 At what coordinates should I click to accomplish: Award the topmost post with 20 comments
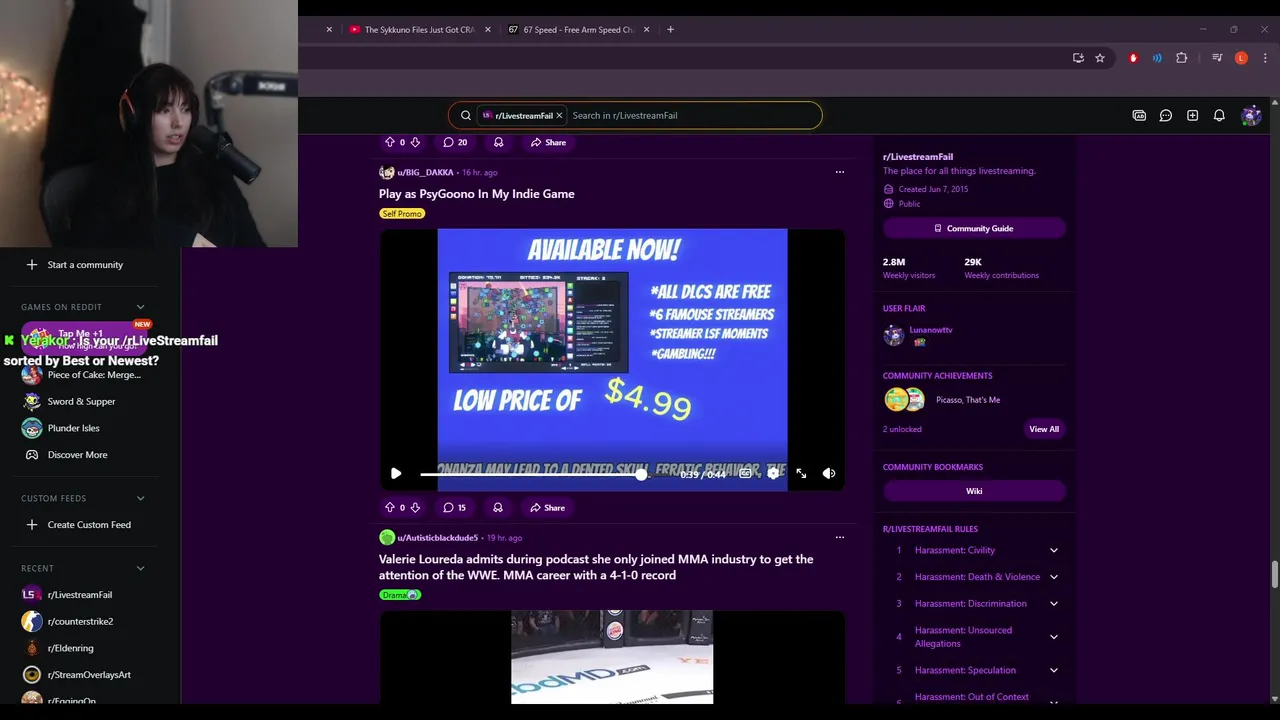click(498, 142)
